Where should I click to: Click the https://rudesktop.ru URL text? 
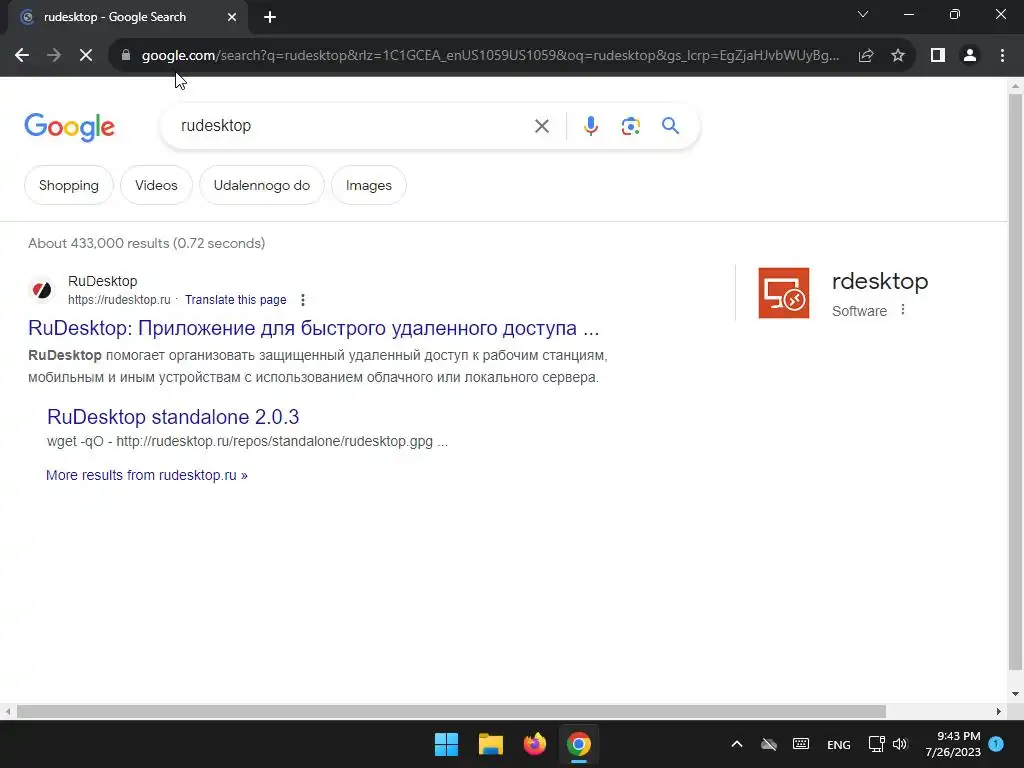119,300
